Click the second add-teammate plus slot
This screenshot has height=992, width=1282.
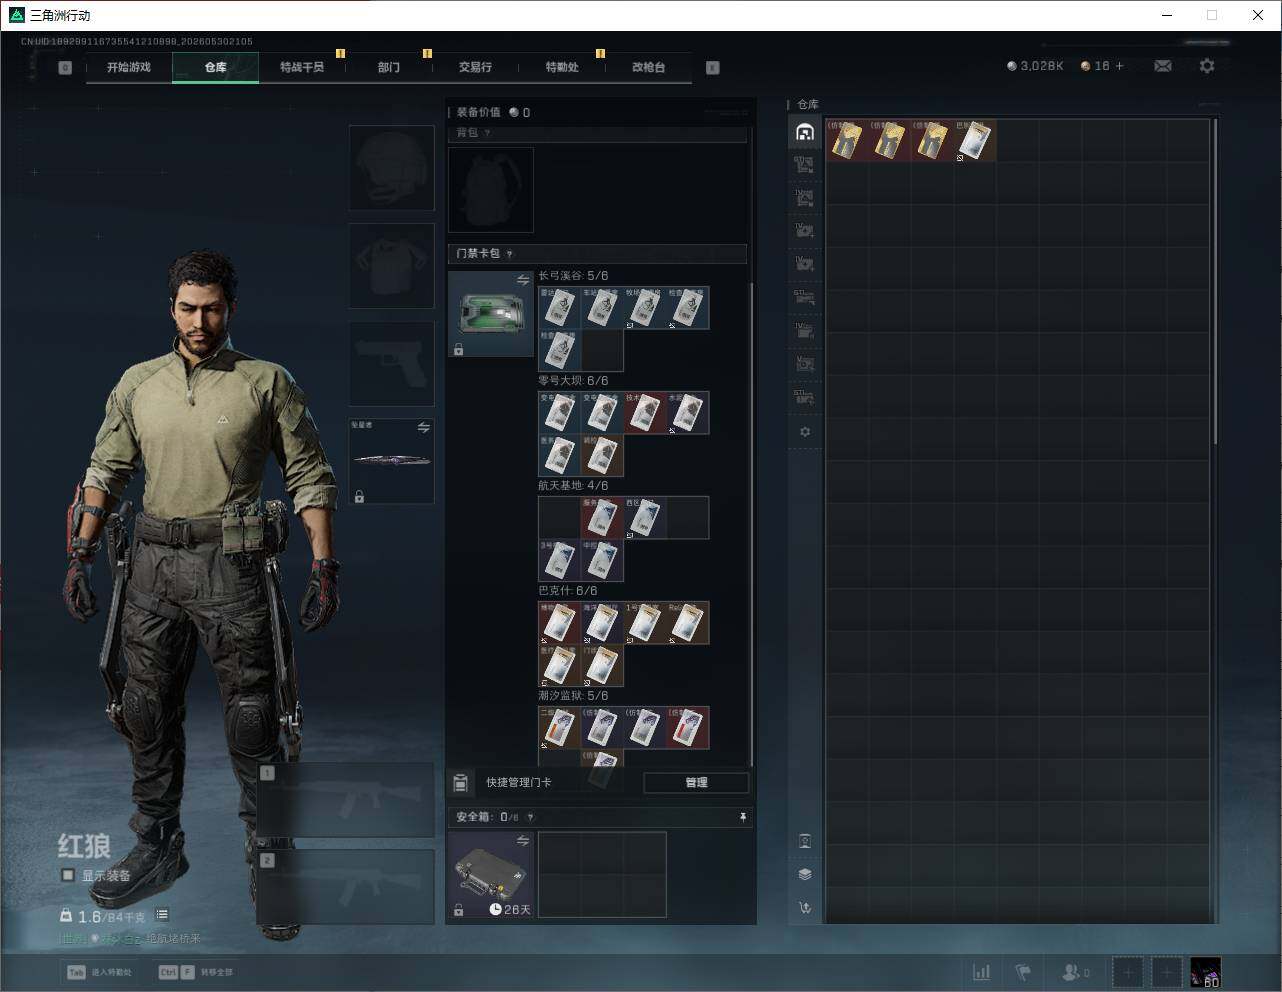[x=1166, y=972]
